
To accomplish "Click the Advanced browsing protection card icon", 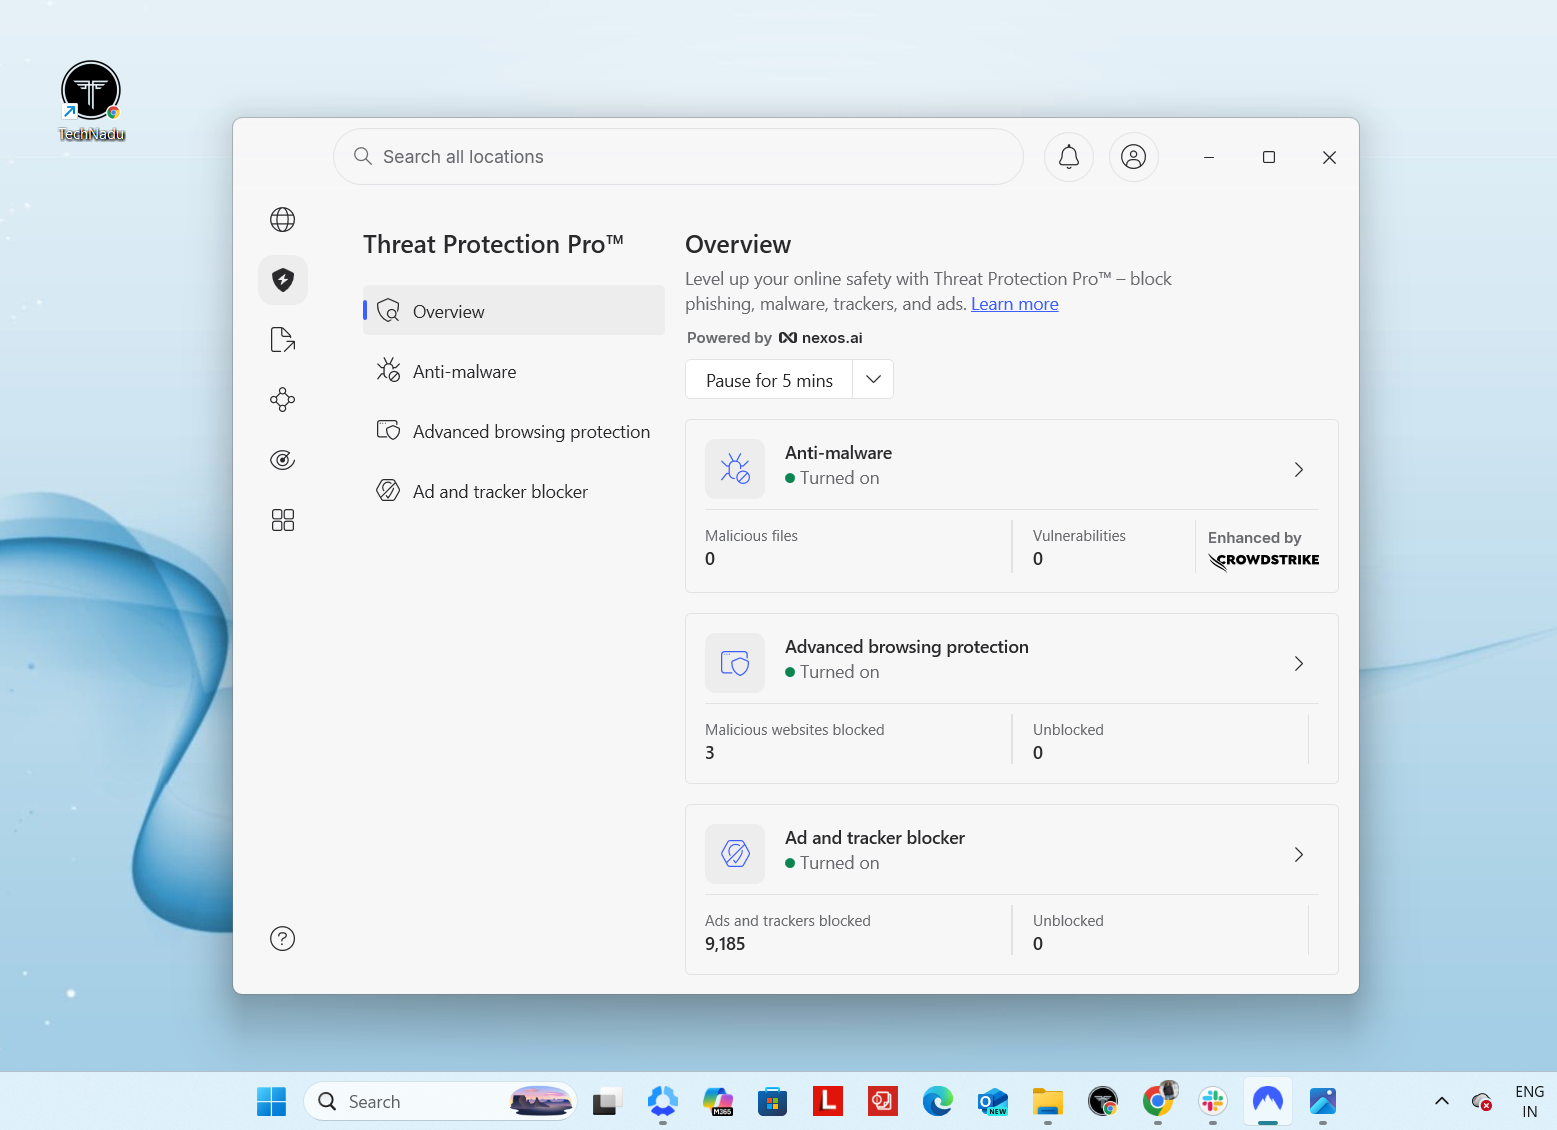I will coord(735,663).
